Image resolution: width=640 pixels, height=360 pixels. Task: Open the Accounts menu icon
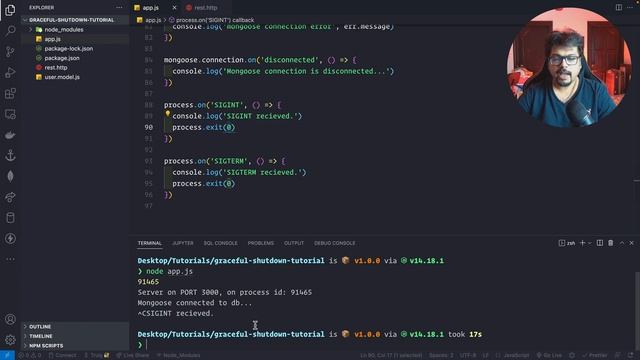pos(10,319)
